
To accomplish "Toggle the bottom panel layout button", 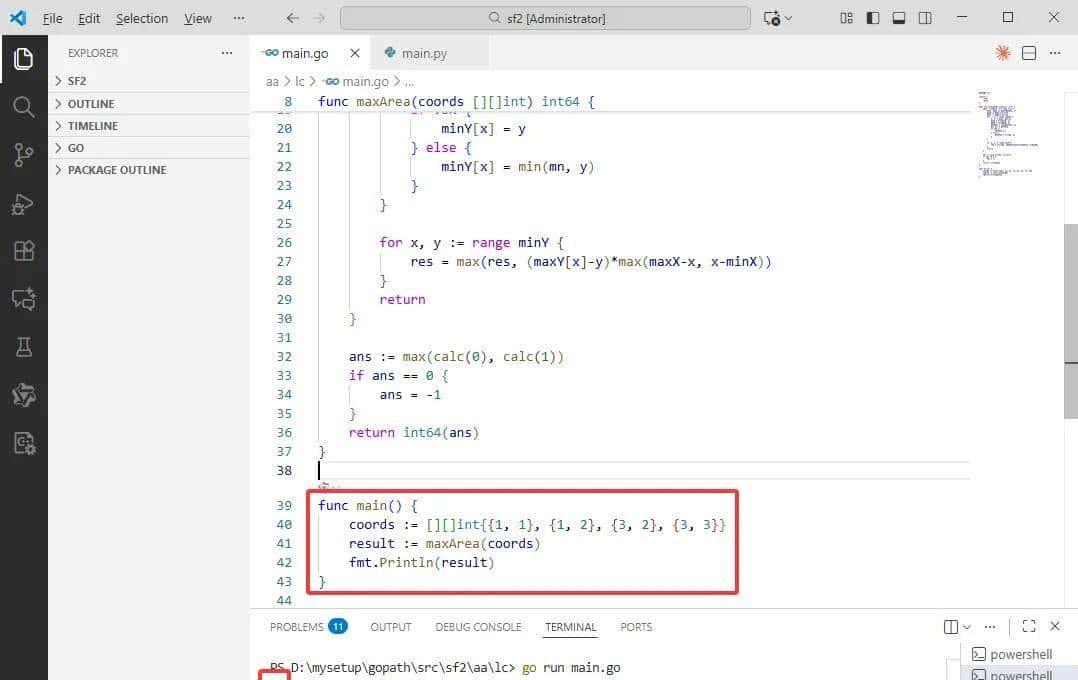I will [x=899, y=18].
